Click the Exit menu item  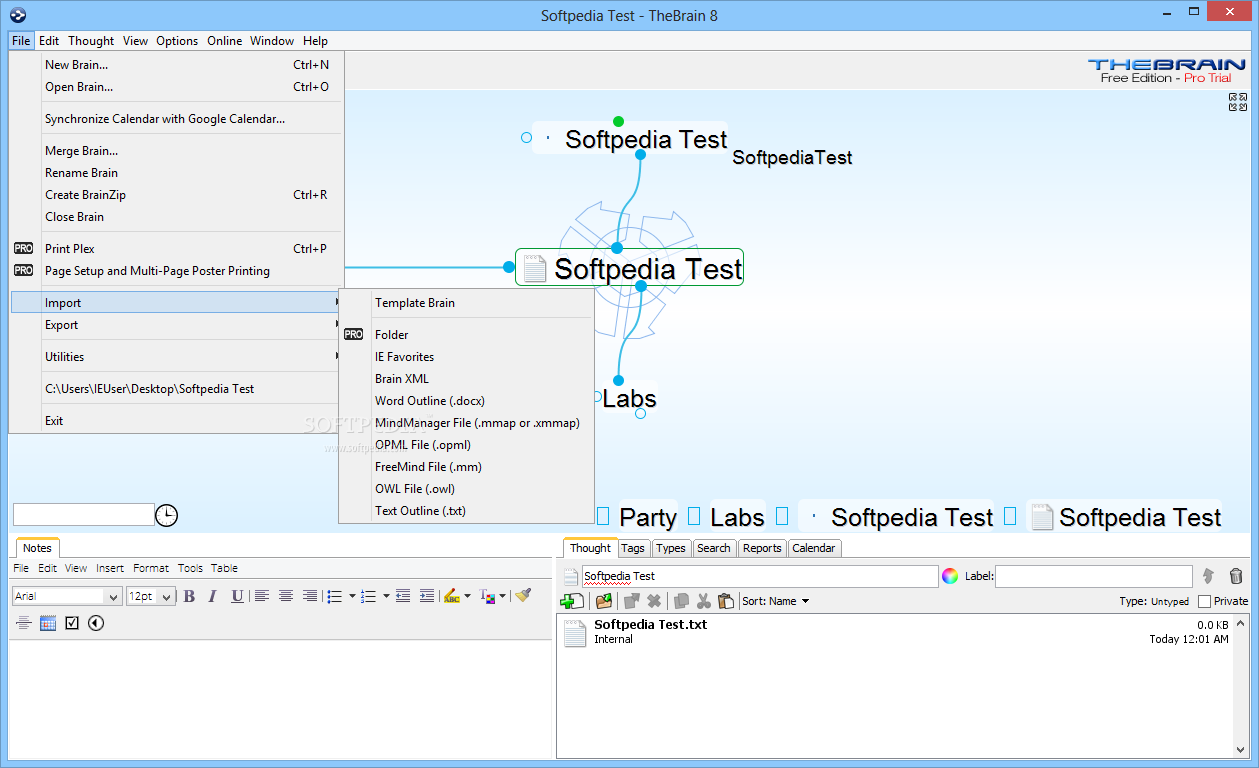click(177, 421)
